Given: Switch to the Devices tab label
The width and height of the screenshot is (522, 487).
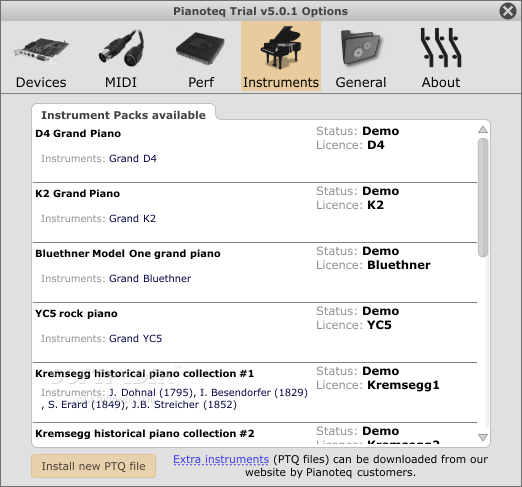Looking at the screenshot, I should pos(41,82).
